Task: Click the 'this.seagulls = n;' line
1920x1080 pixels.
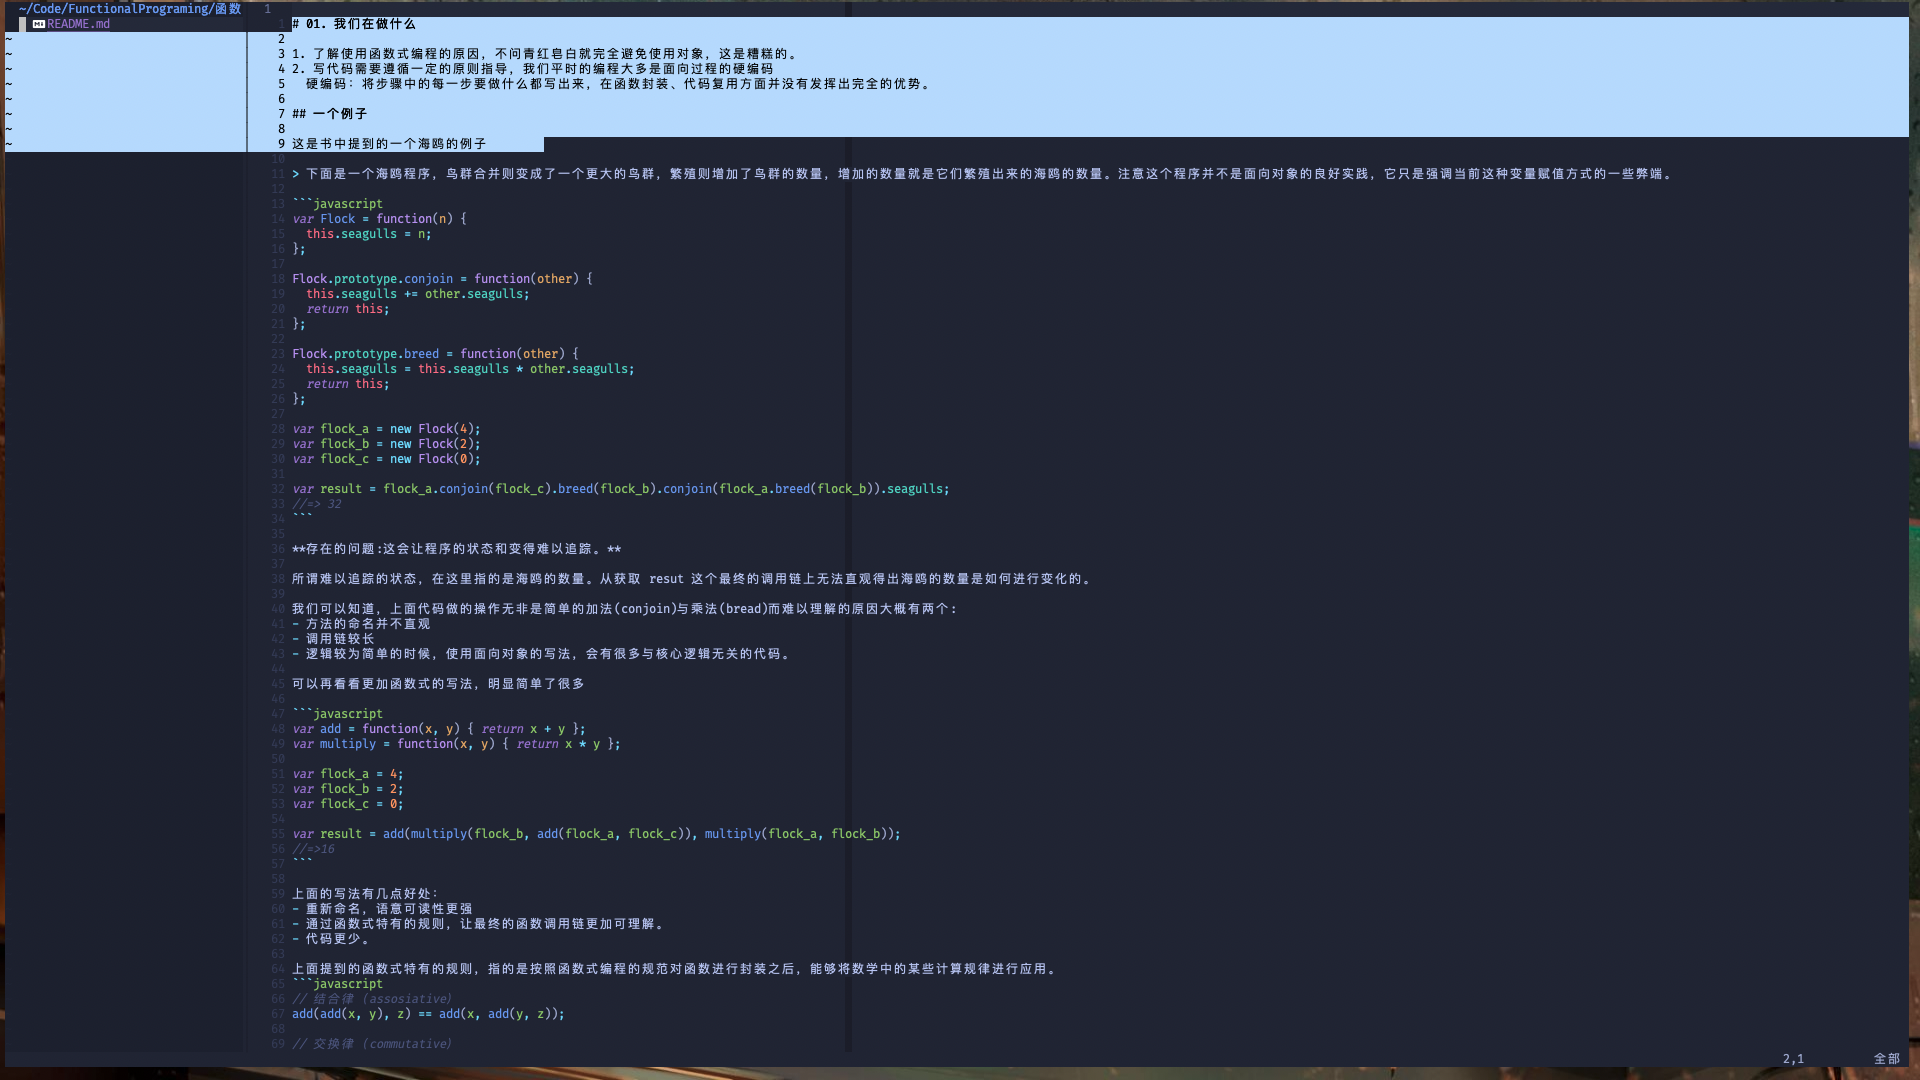Action: click(369, 234)
